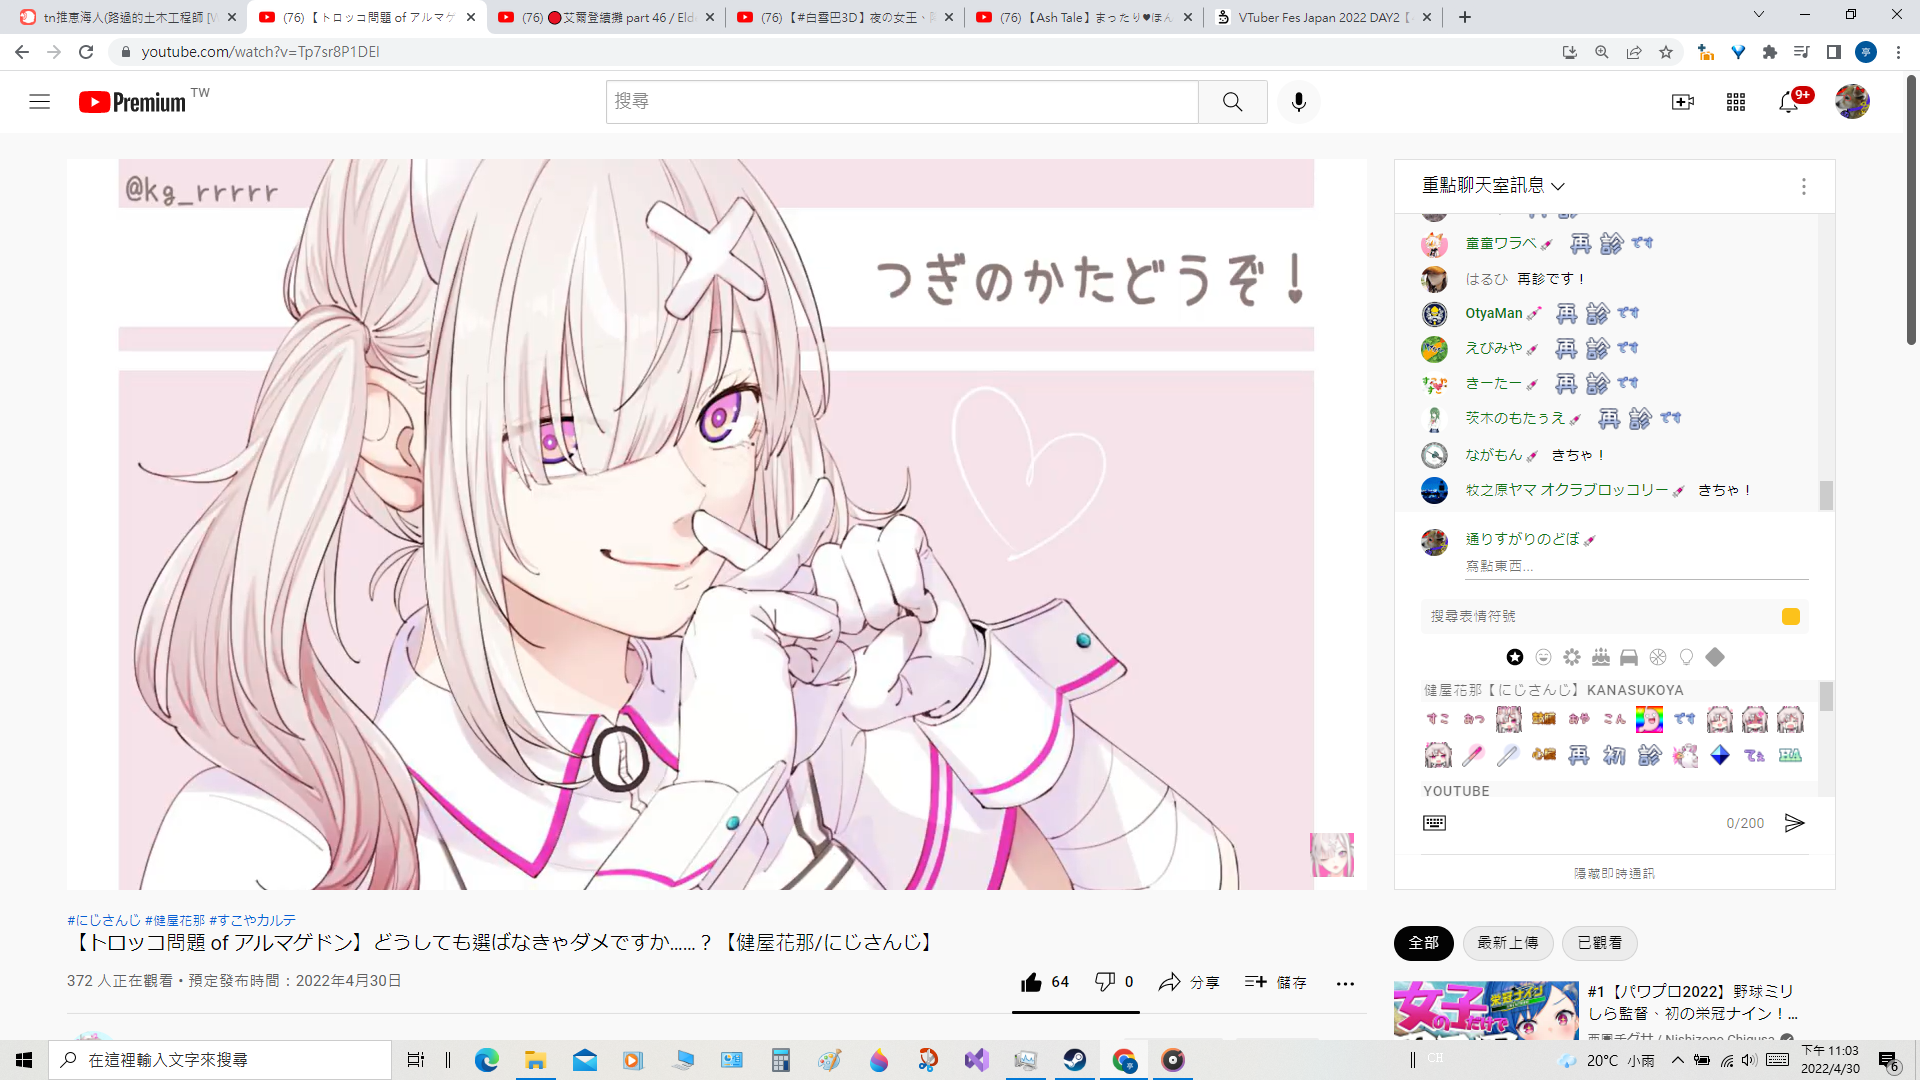The width and height of the screenshot is (1920, 1080).
Task: Select the car travel emoji category
Action: click(x=1629, y=657)
